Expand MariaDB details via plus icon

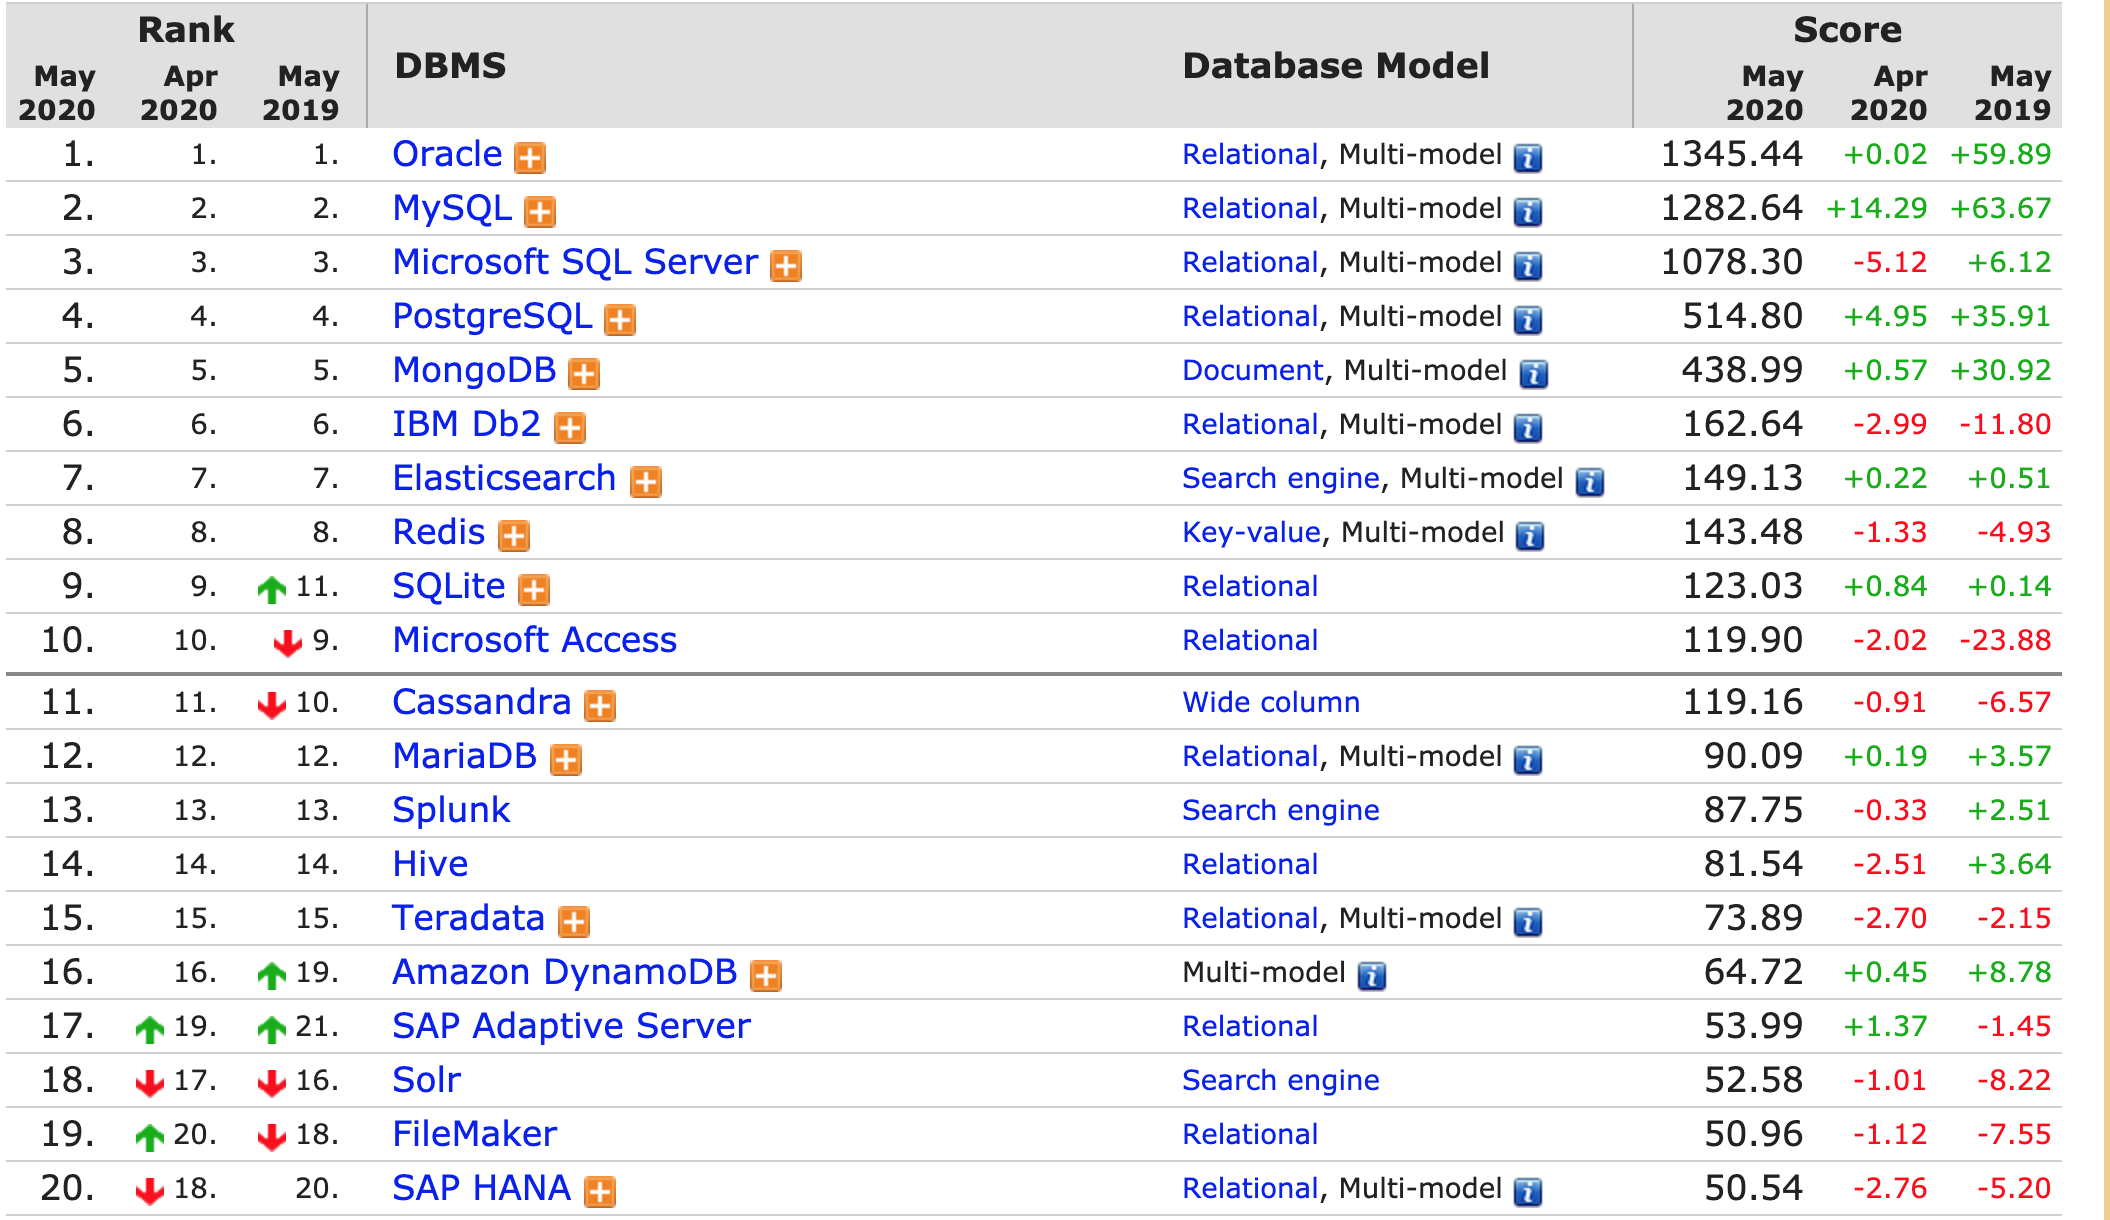point(566,759)
